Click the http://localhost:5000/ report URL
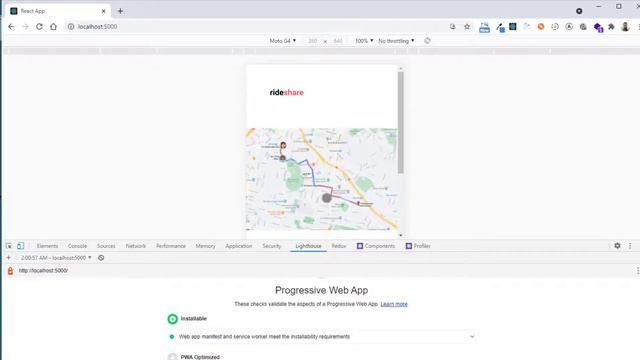 coord(43,271)
